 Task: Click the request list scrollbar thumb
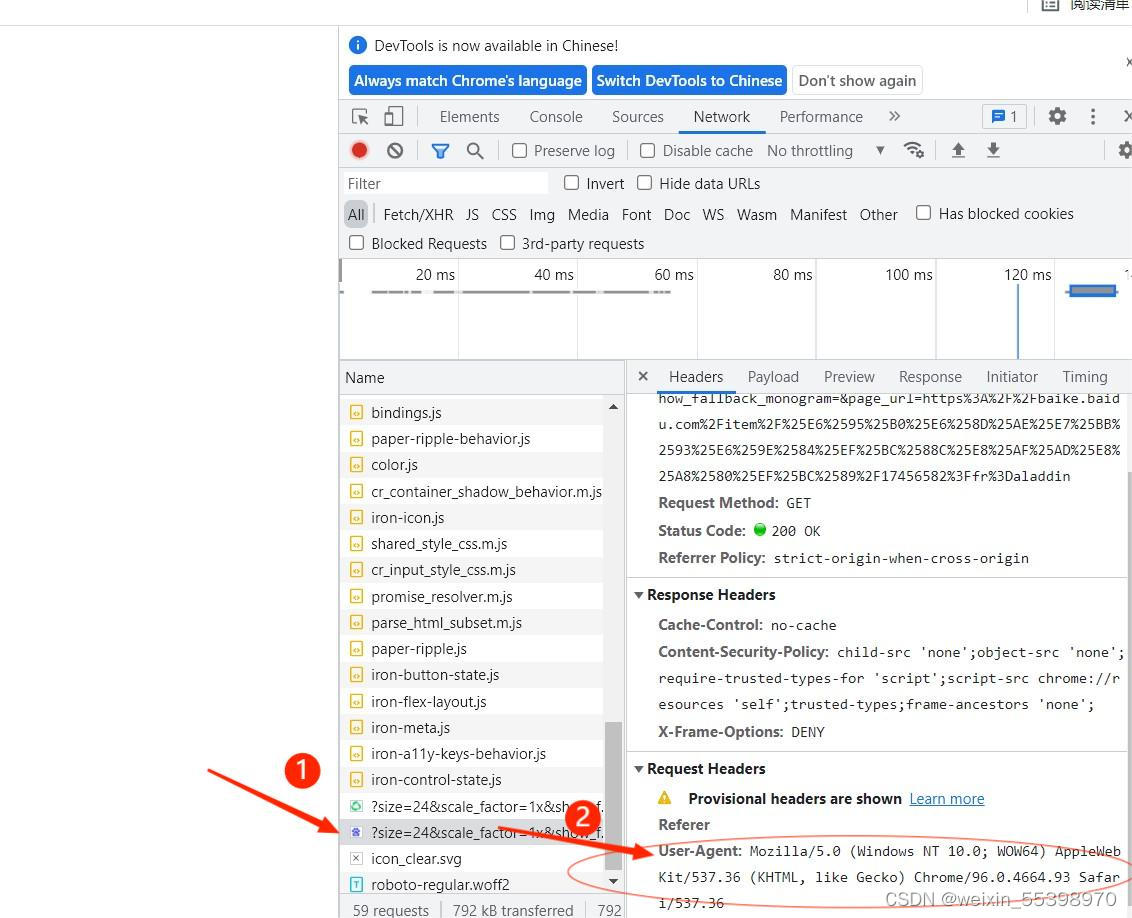tap(613, 795)
